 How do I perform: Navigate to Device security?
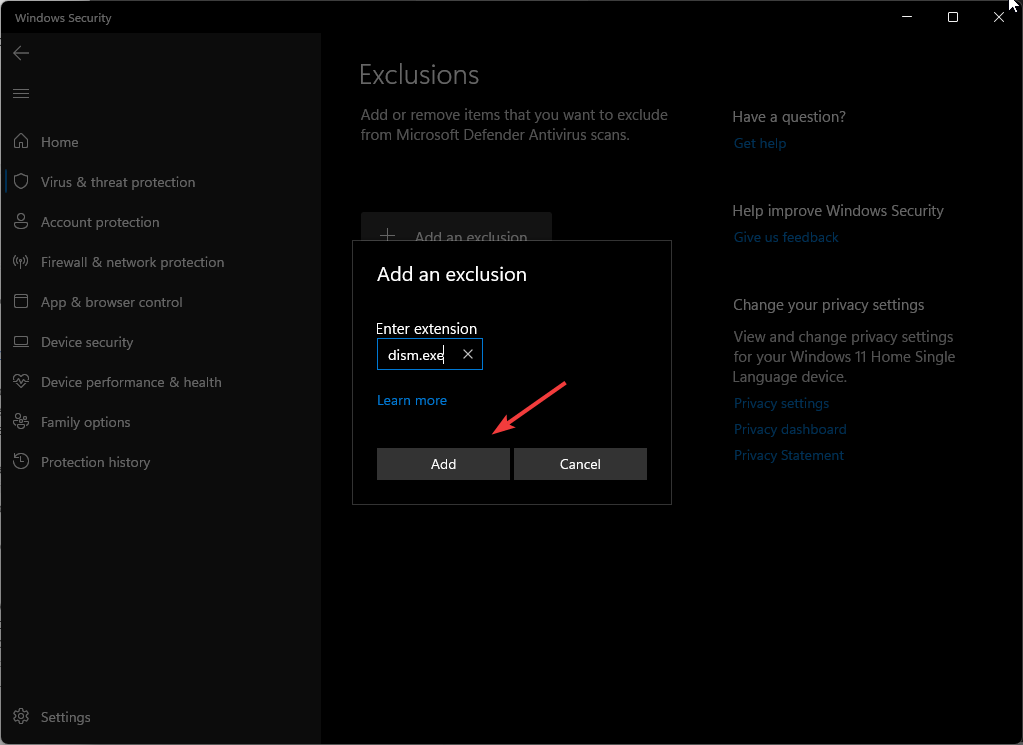[87, 342]
